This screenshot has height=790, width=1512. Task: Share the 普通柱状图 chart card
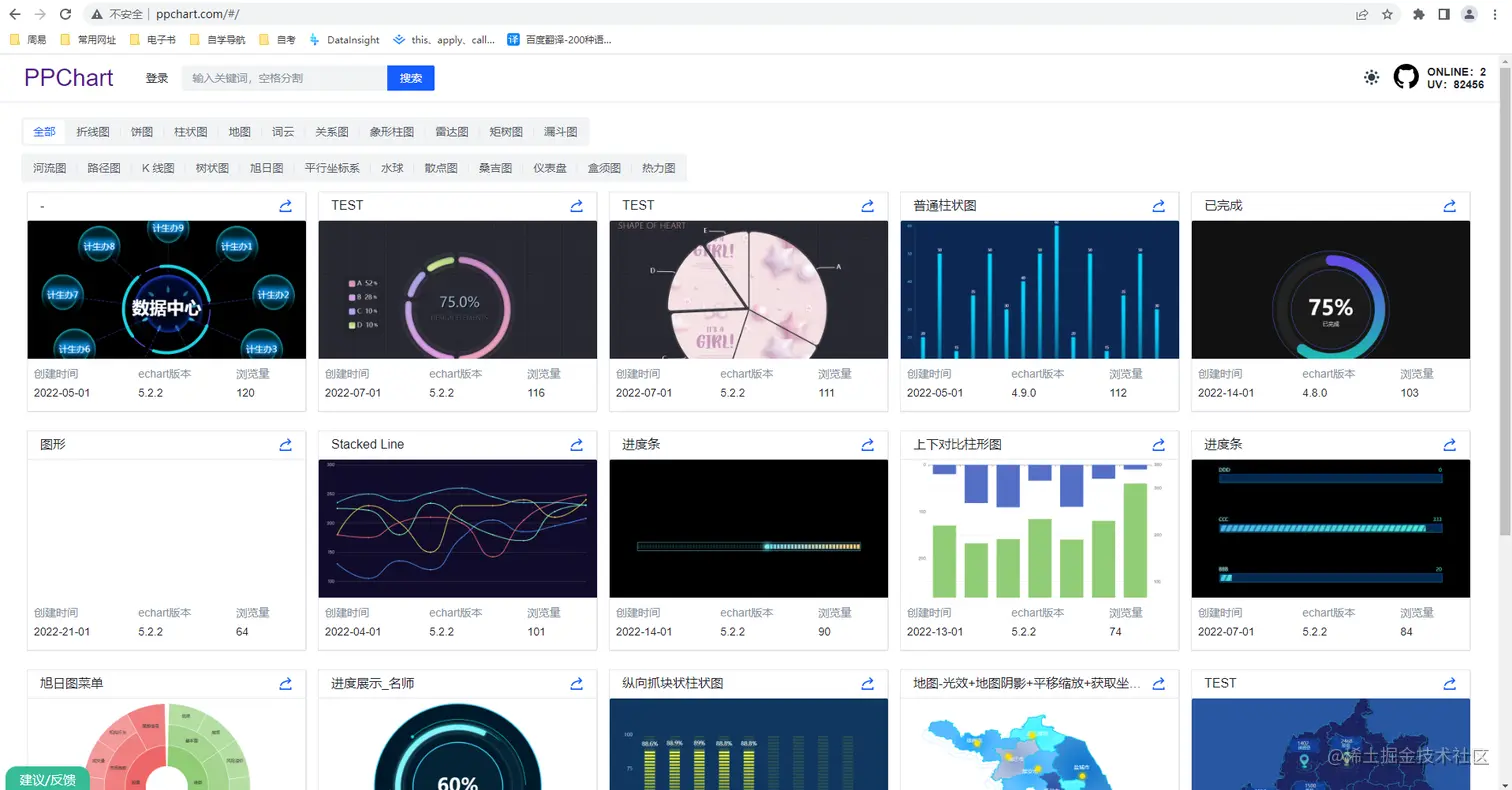1158,206
